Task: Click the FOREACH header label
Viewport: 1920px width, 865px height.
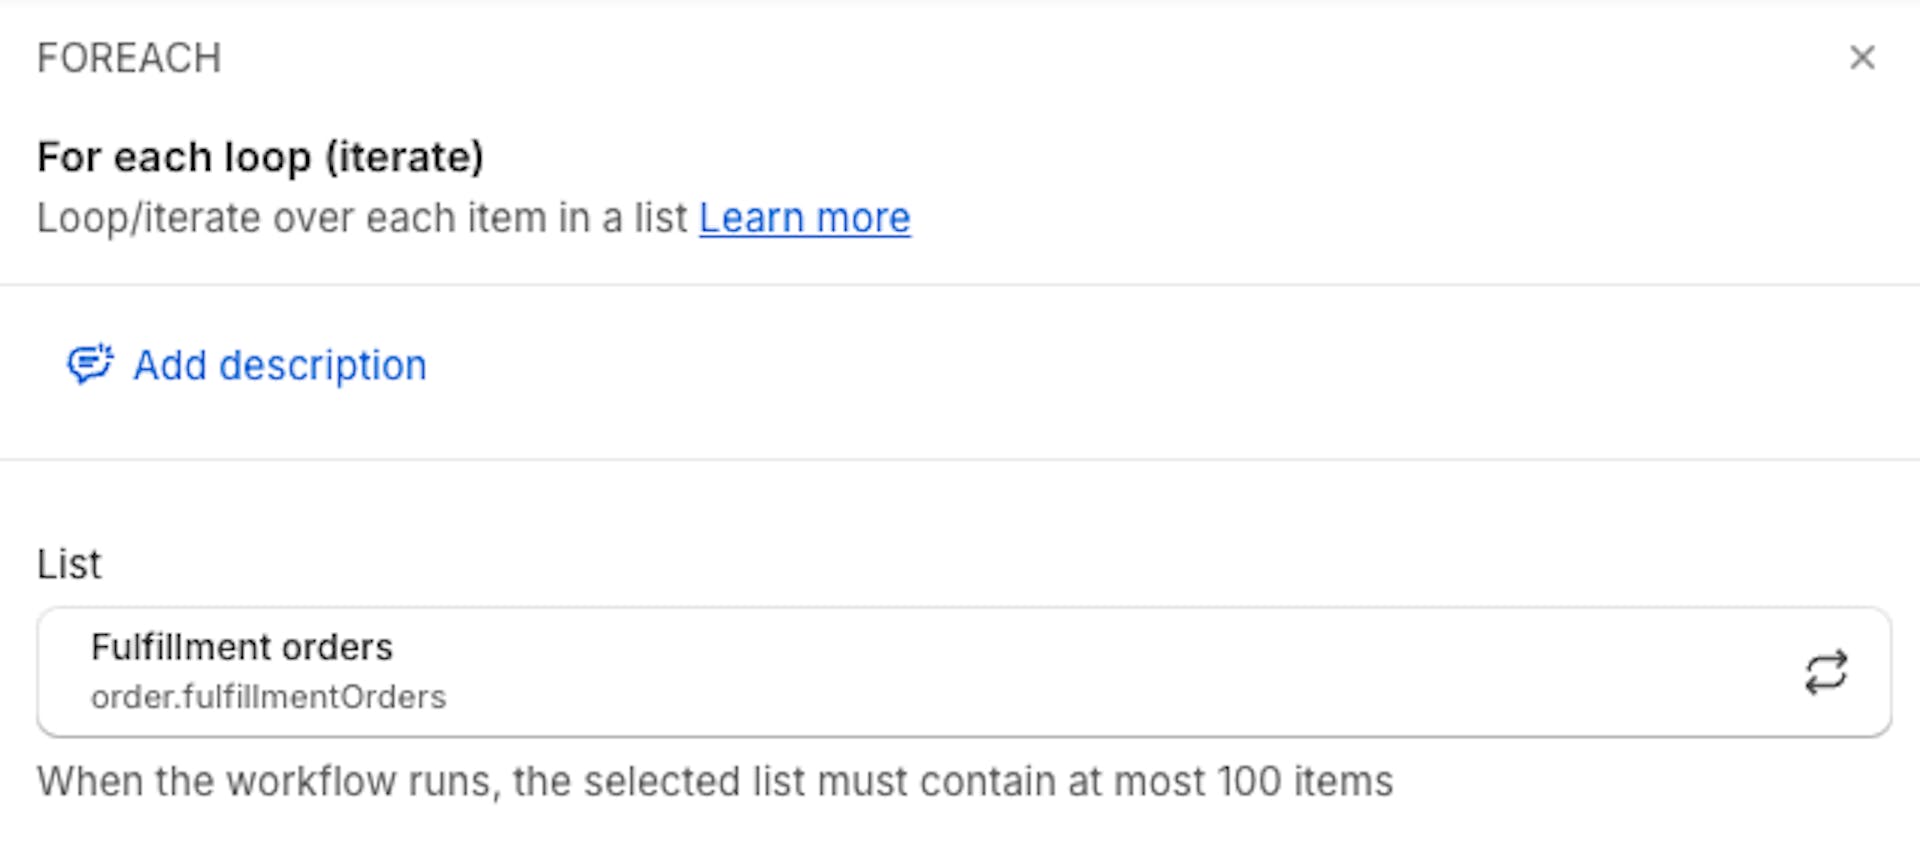Action: (129, 58)
